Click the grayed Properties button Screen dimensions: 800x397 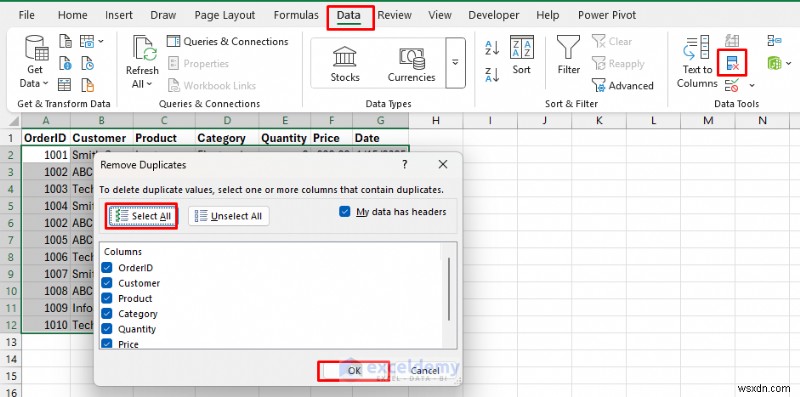(x=198, y=63)
